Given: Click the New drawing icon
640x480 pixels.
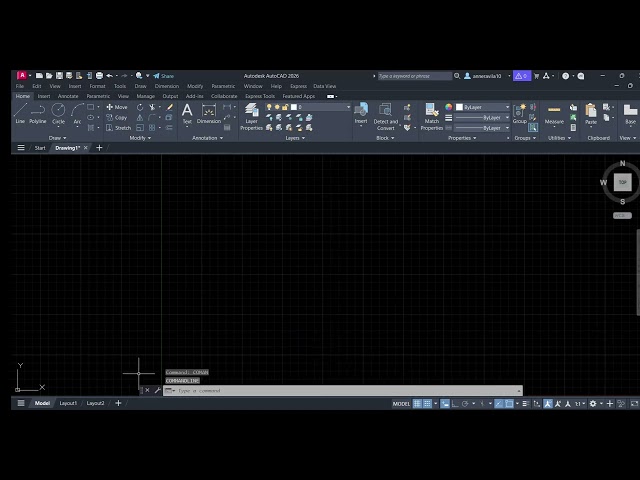Looking at the screenshot, I should 39,76.
